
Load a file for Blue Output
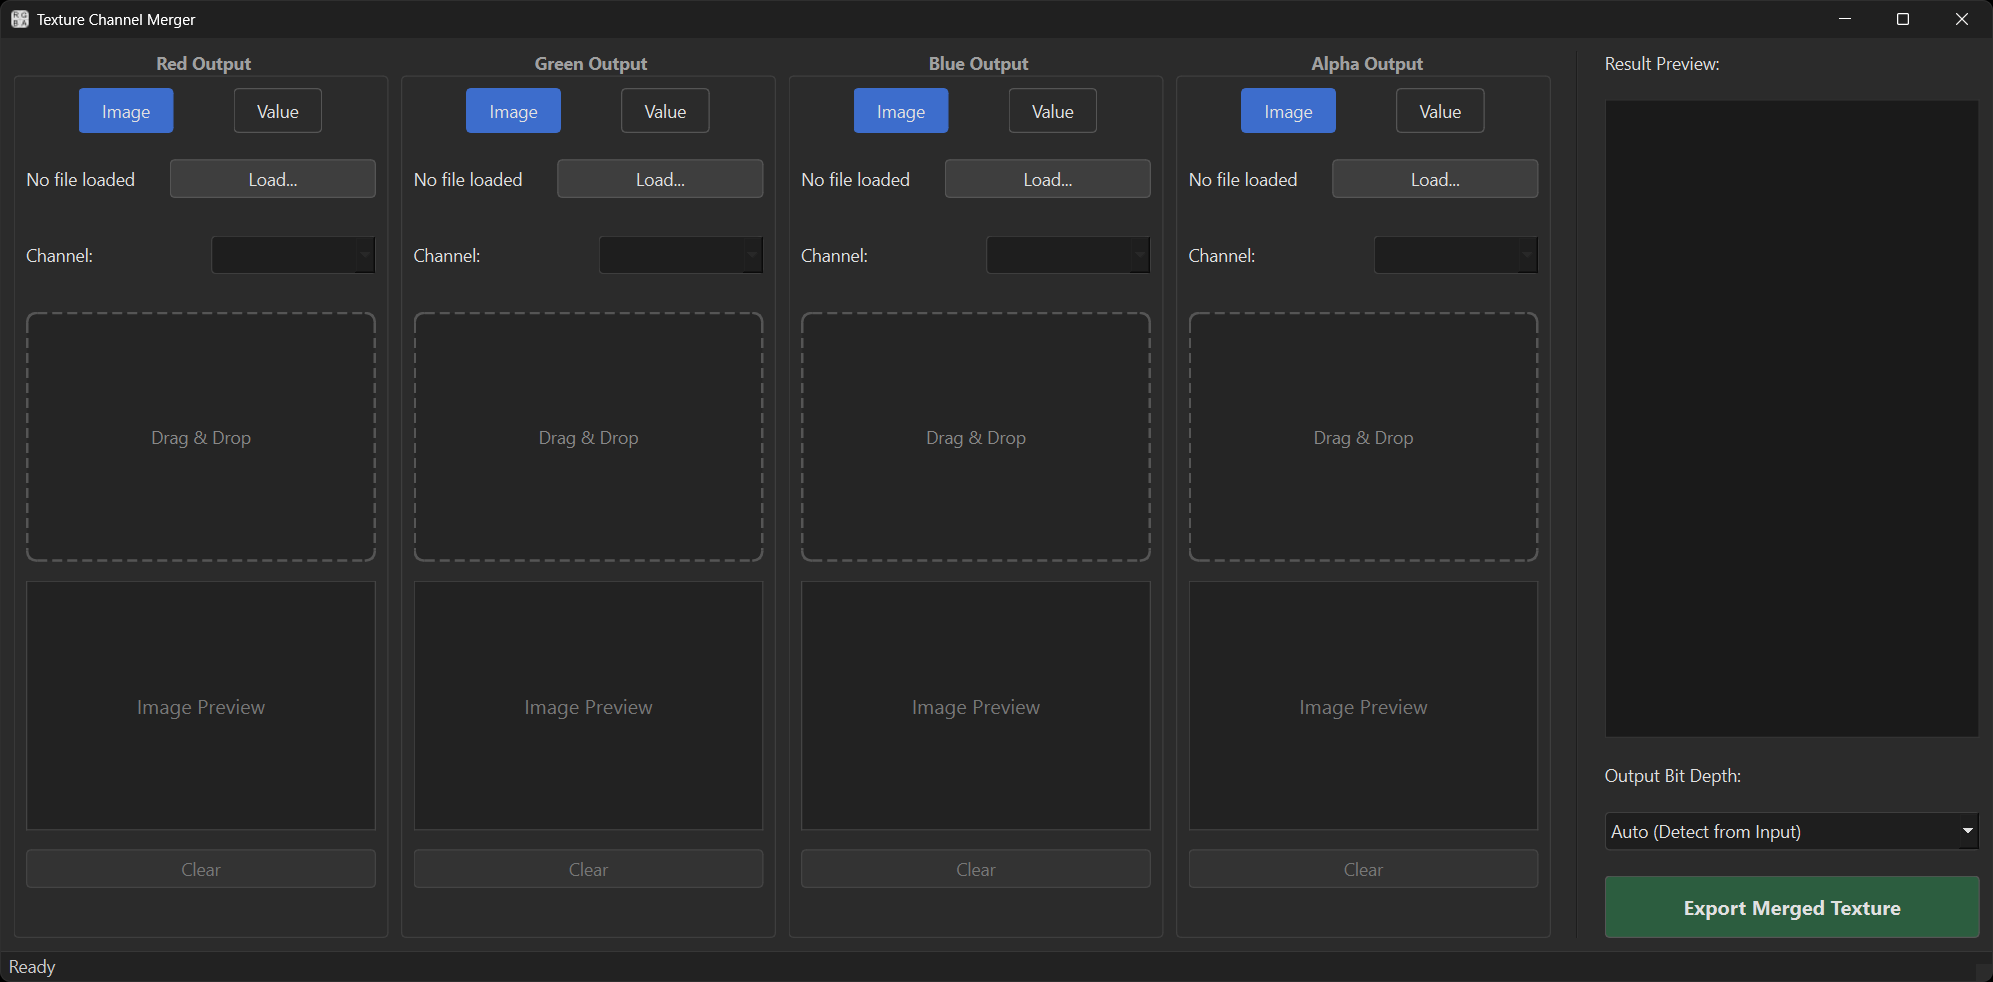[x=1047, y=179]
